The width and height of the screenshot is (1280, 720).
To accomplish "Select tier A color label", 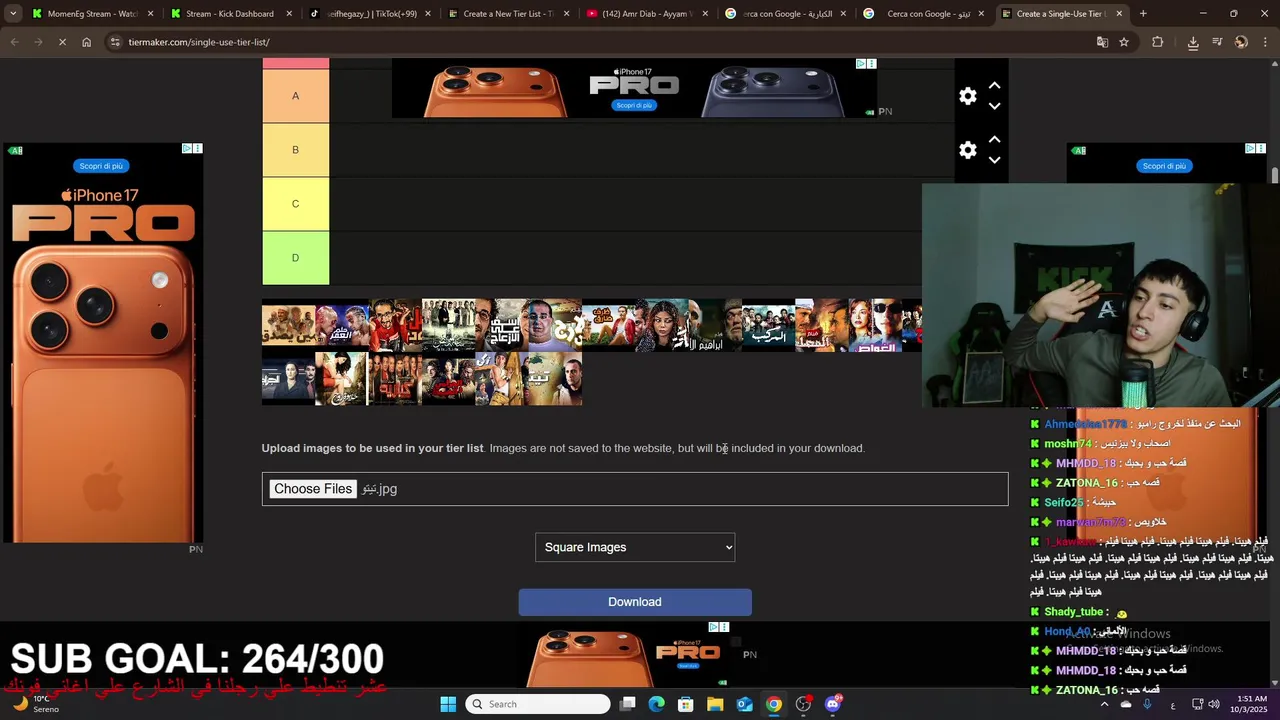I will tap(295, 96).
